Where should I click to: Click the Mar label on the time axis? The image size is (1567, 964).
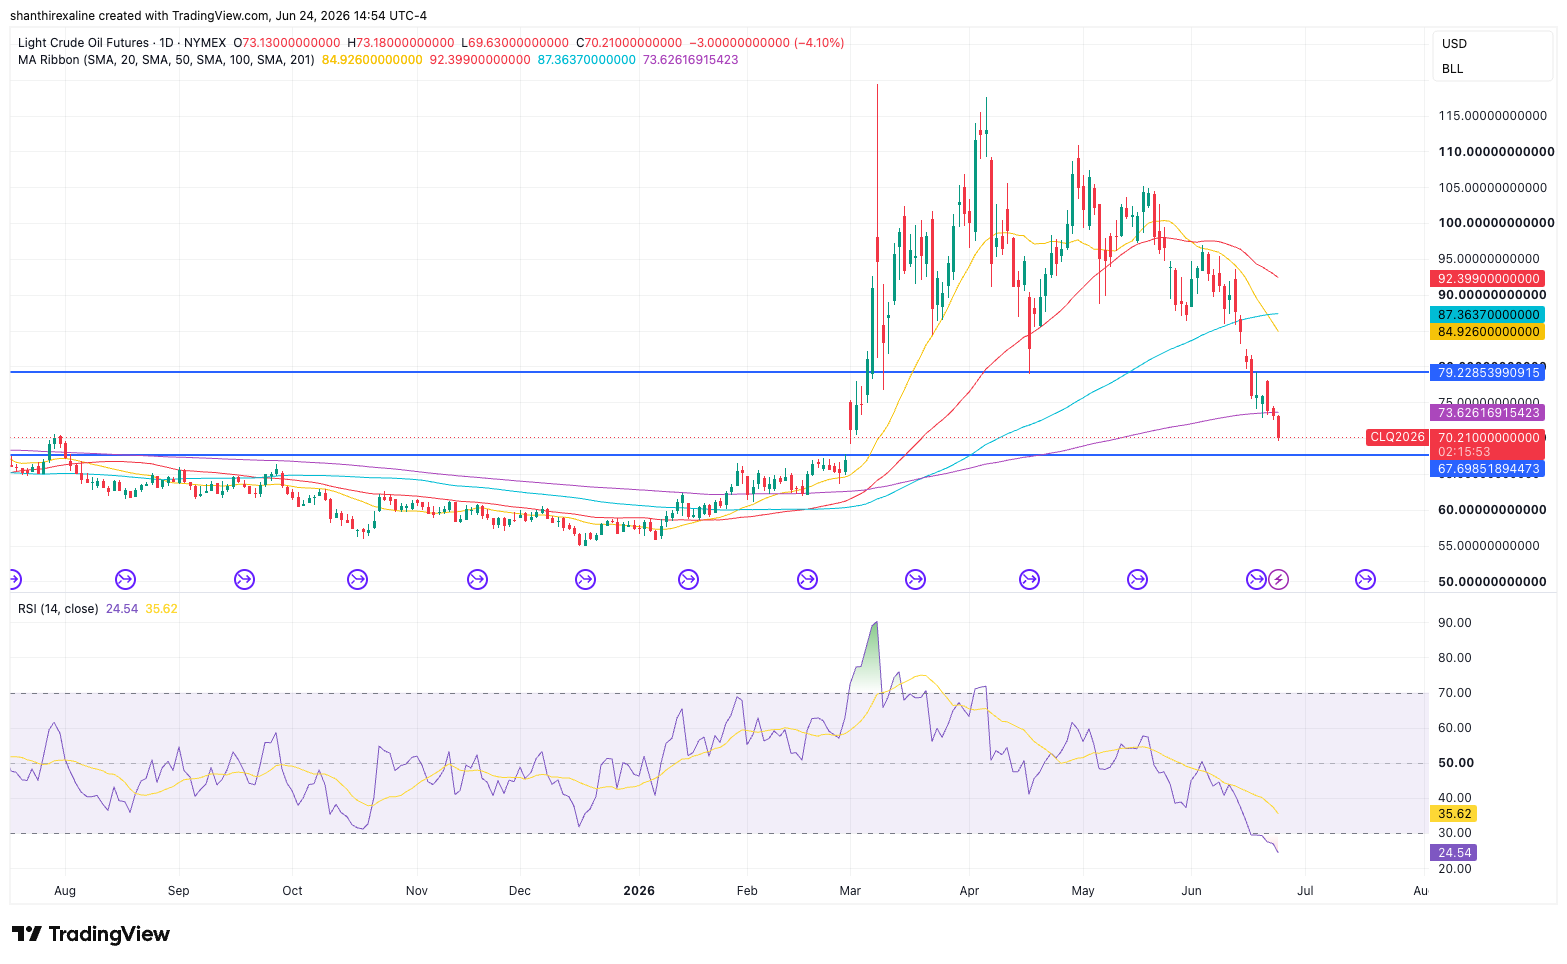pyautogui.click(x=850, y=891)
